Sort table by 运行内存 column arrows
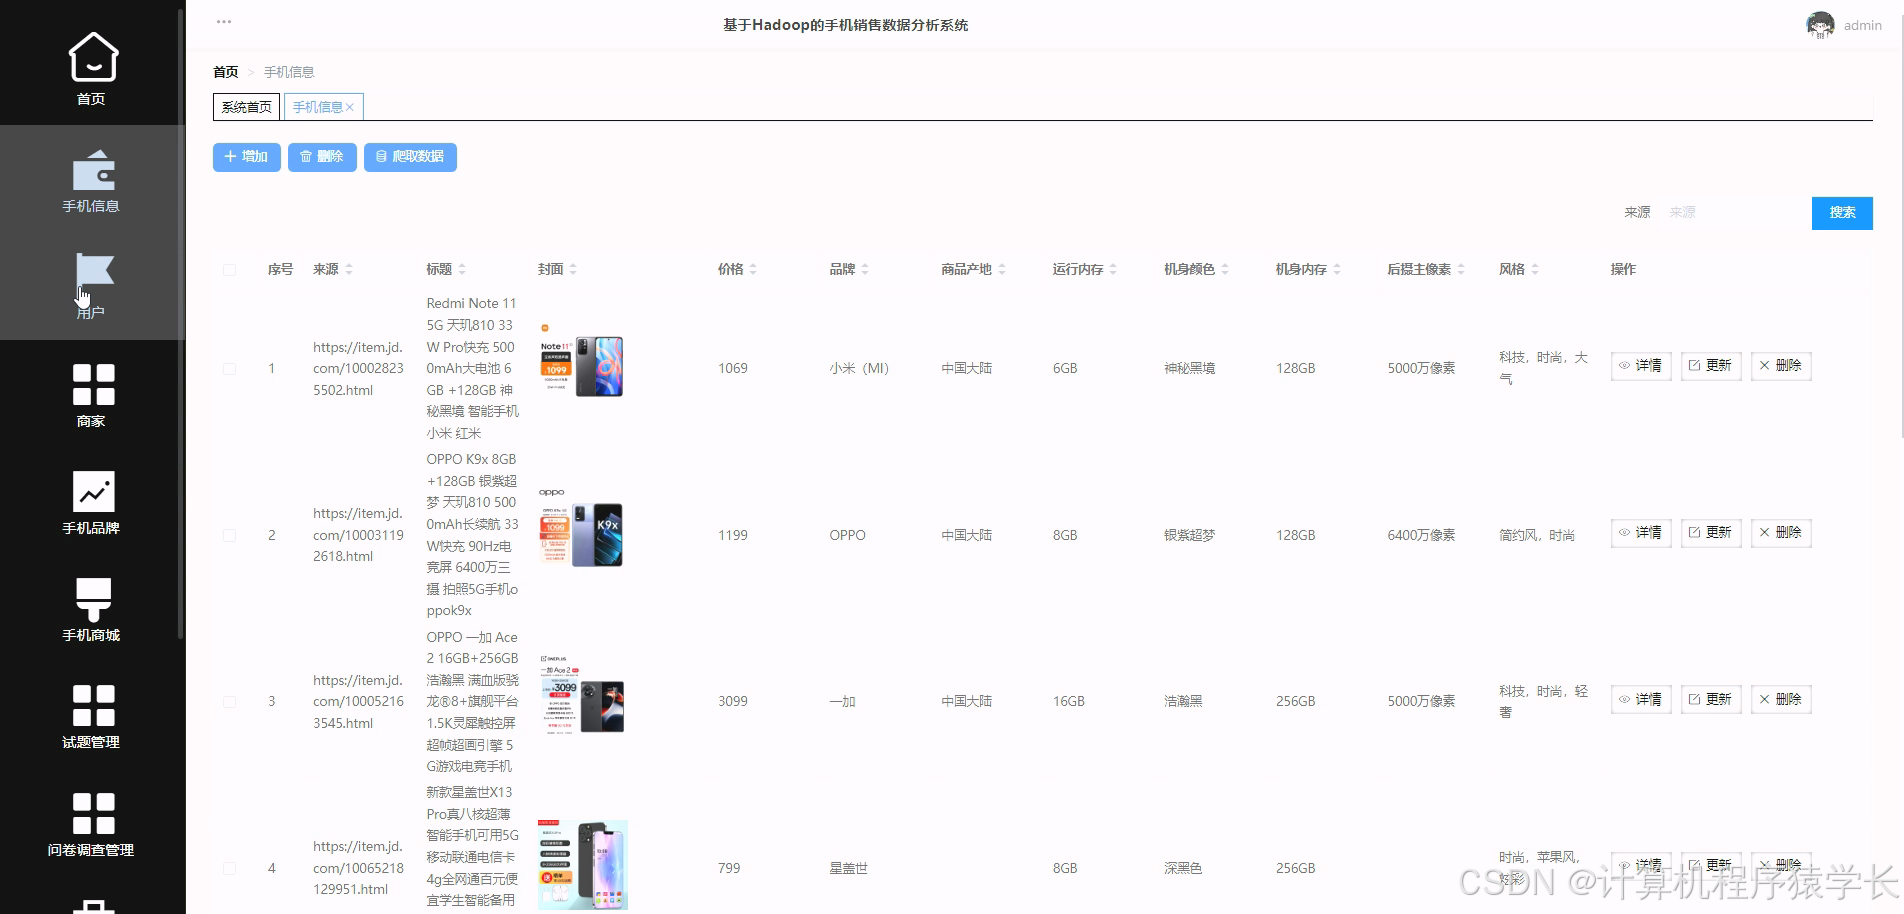This screenshot has width=1904, height=914. click(1113, 269)
